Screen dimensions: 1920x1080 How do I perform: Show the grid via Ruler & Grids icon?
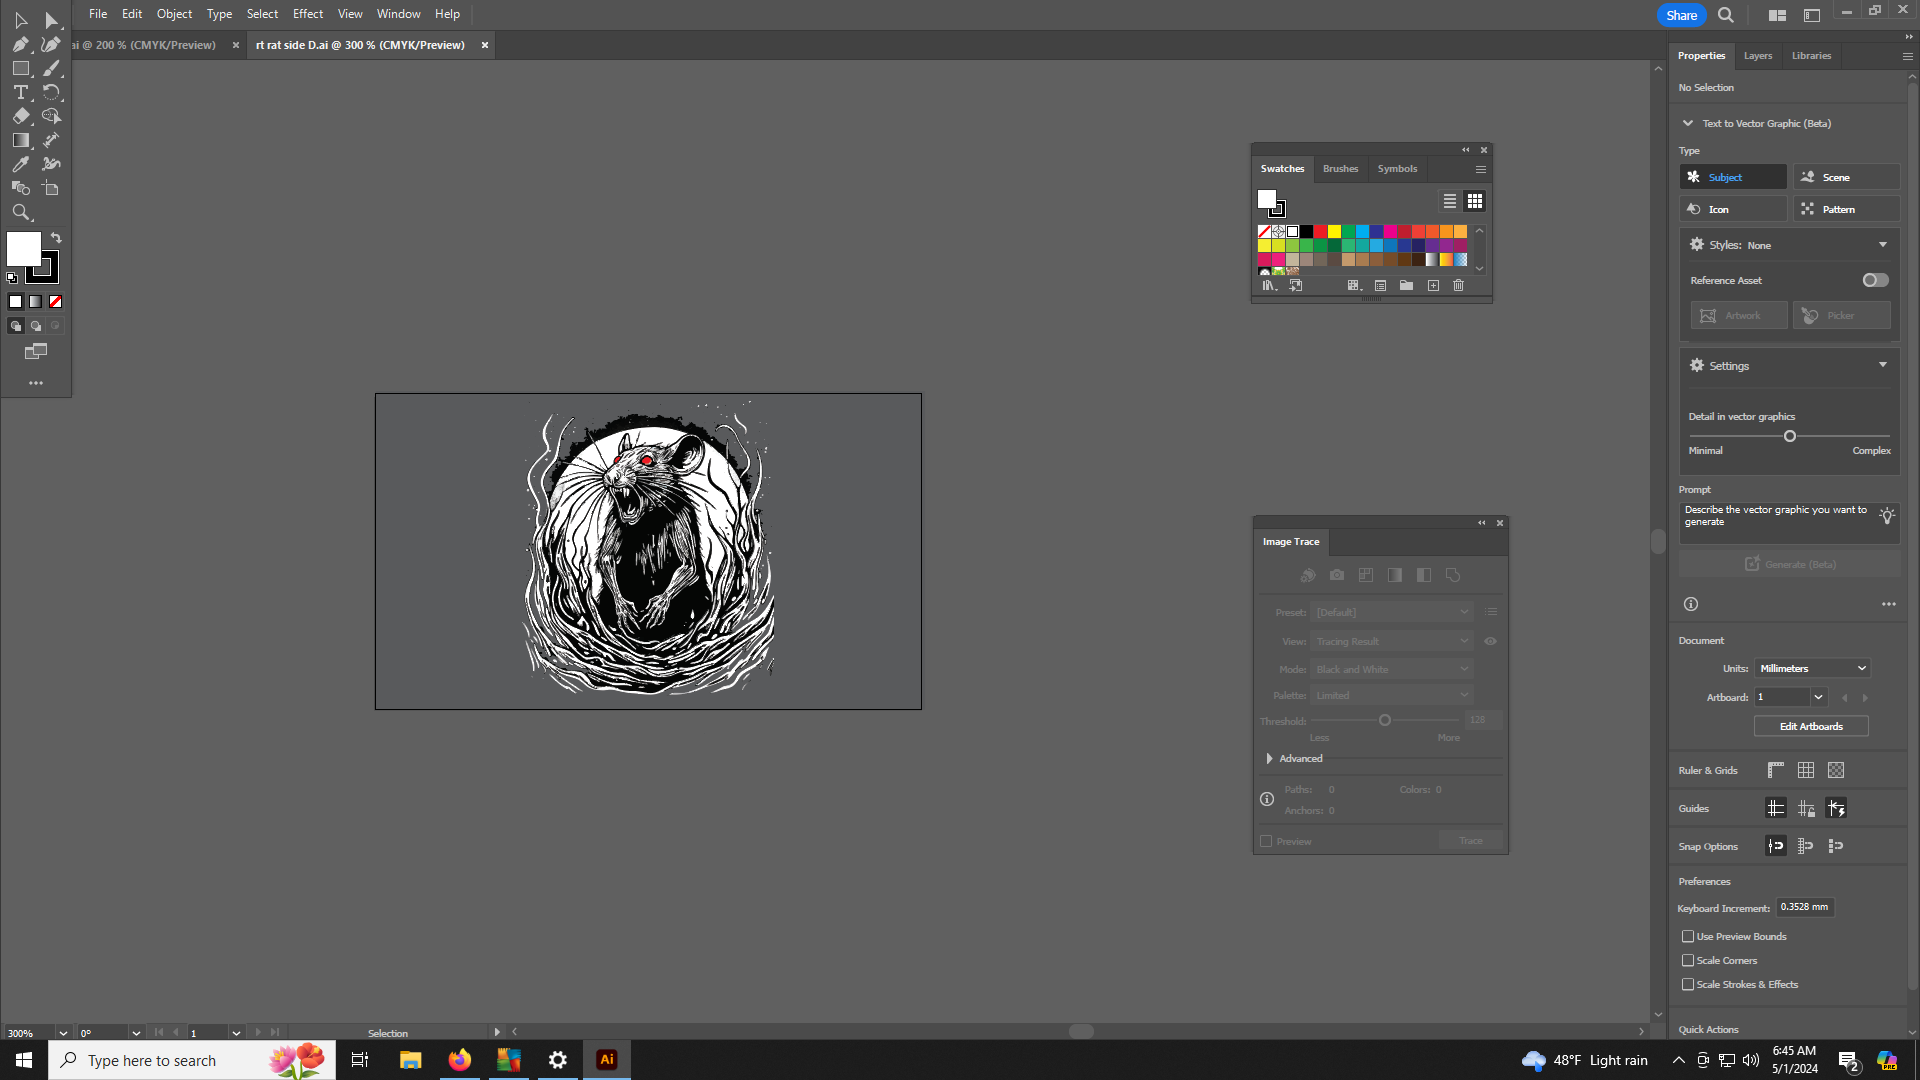pos(1805,770)
